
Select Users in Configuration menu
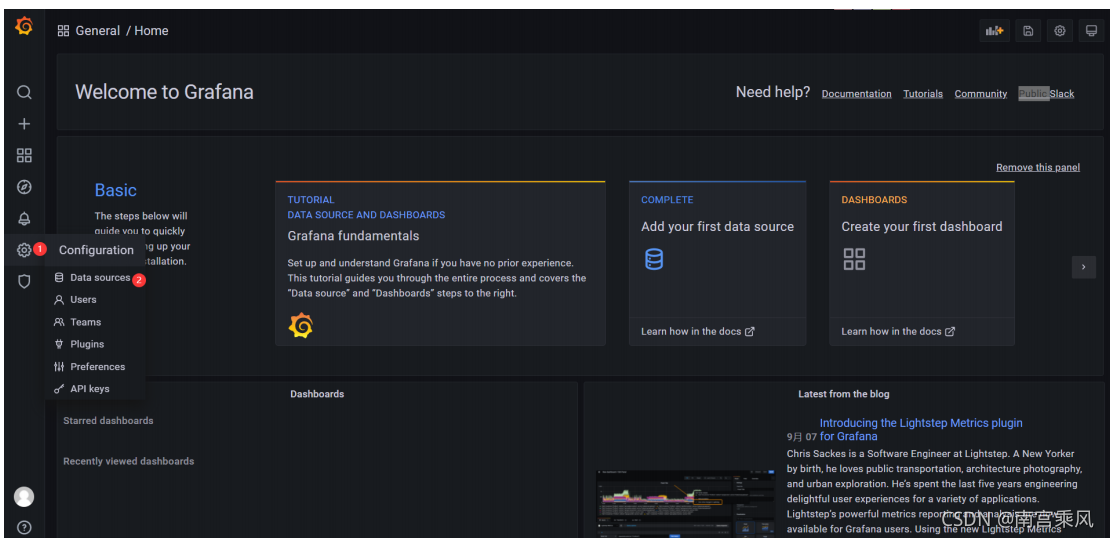[x=96, y=299]
